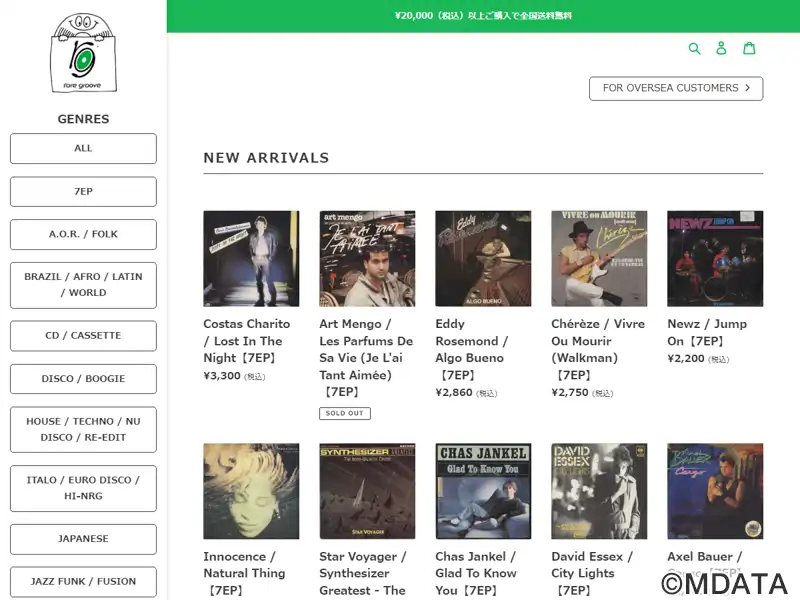Open JAZZ FUNK / FUSION genre
The height and width of the screenshot is (600, 800).
click(83, 582)
